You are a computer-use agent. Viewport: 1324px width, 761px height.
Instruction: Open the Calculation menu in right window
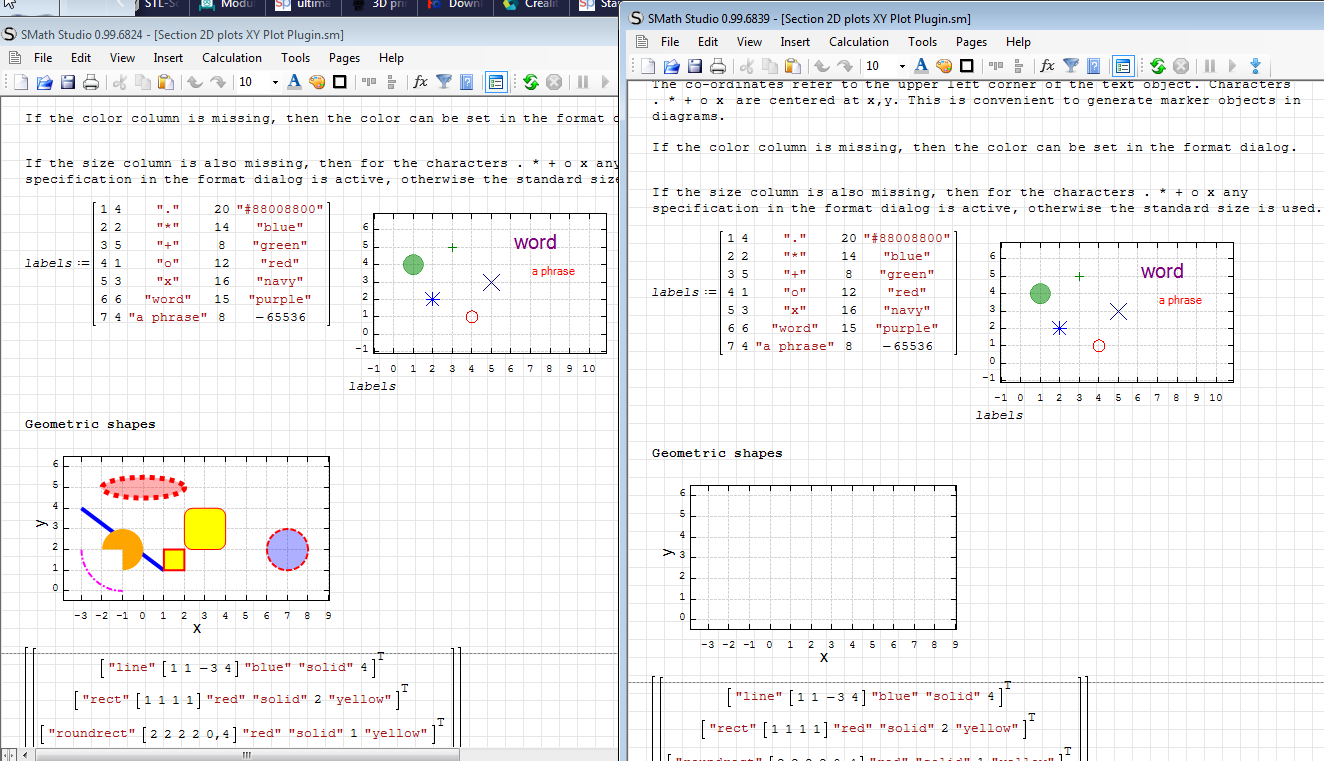[x=858, y=42]
